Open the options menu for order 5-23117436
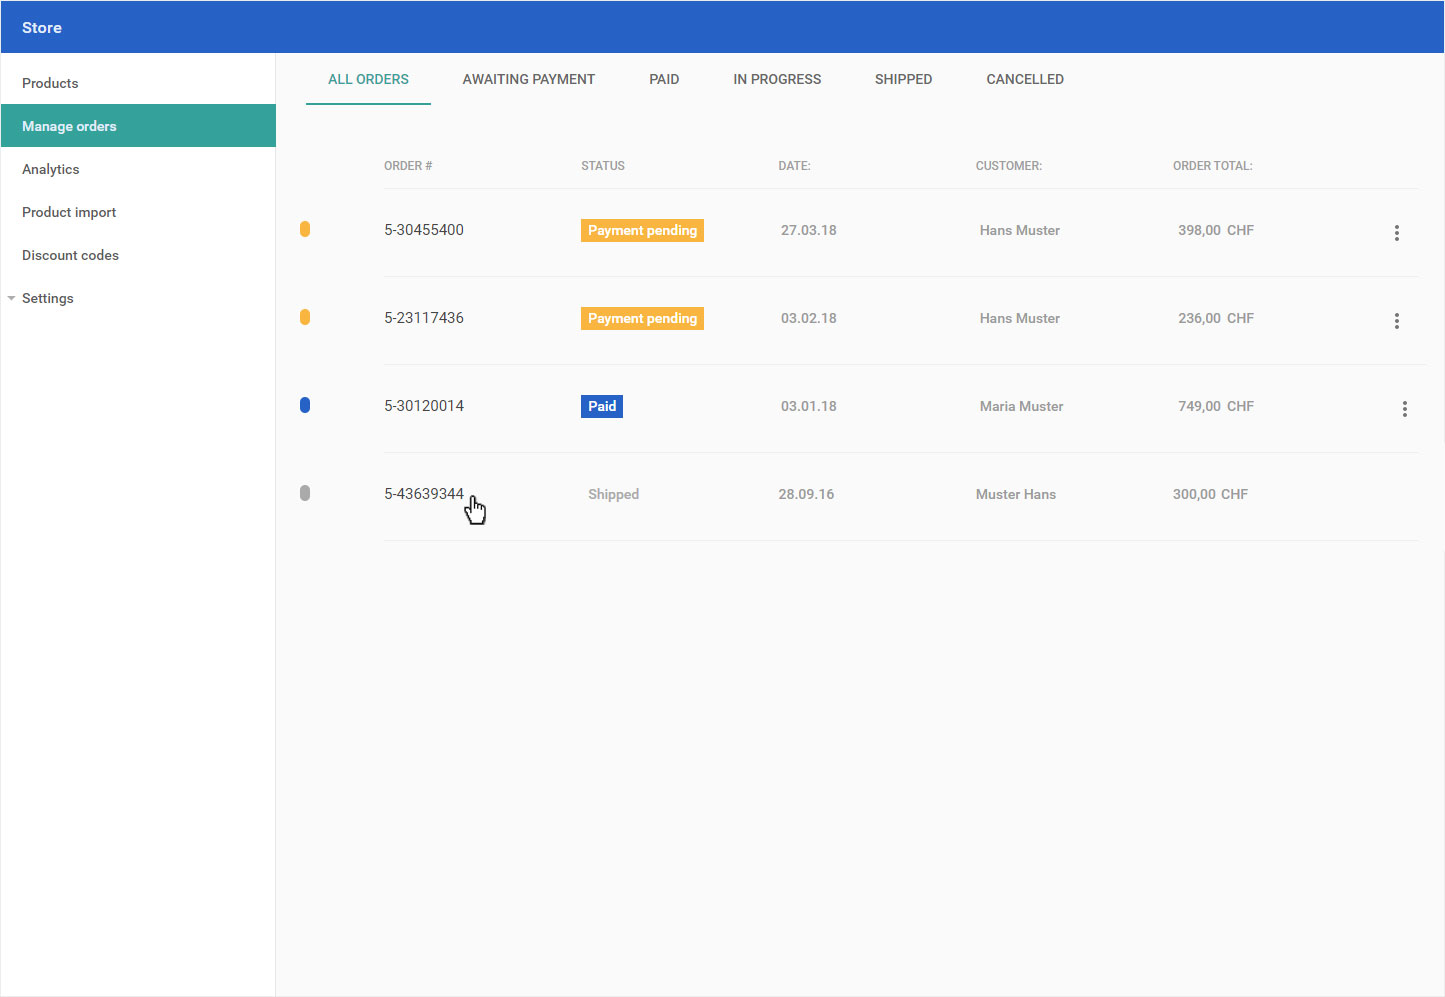The image size is (1445, 997). (x=1397, y=321)
